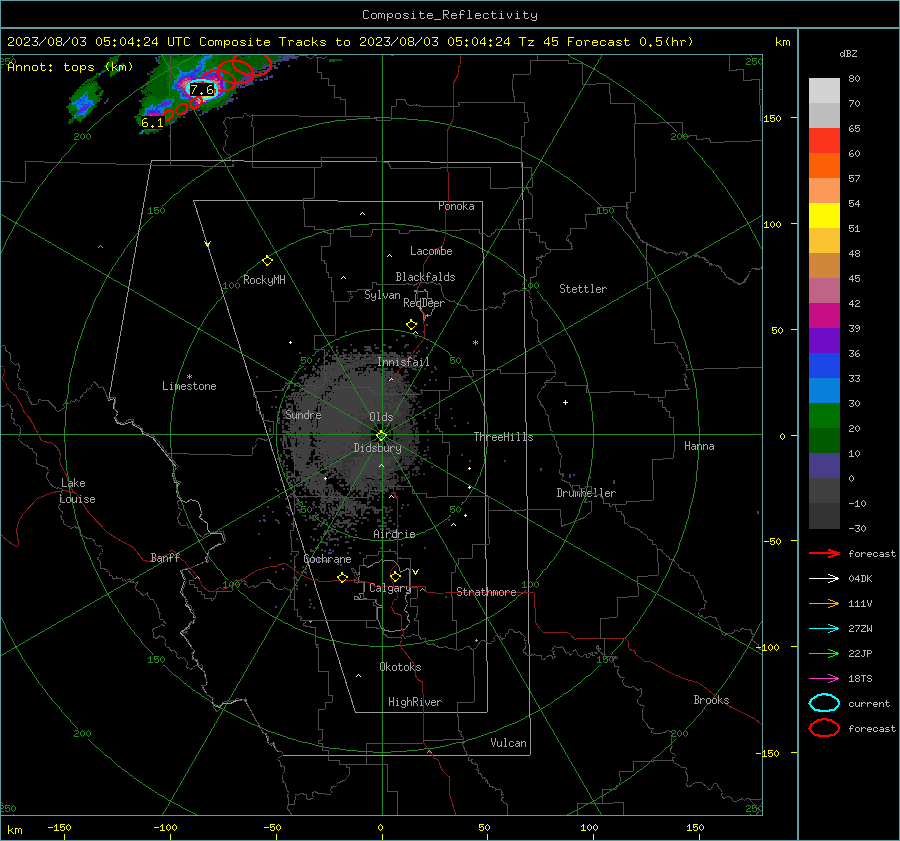Screen dimensions: 900x841
Task: Click the 'HighRiver' city label
Action: tap(415, 702)
